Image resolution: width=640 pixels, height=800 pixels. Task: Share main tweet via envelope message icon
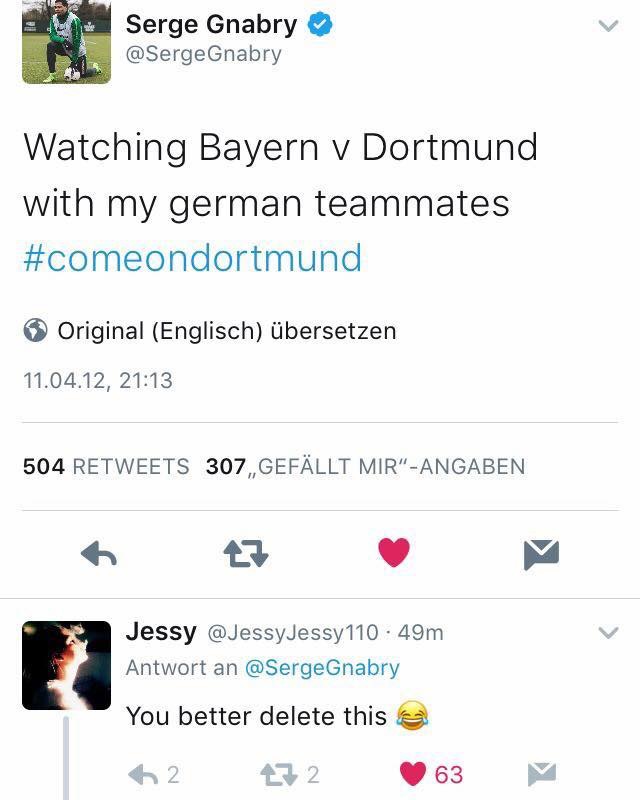[541, 554]
